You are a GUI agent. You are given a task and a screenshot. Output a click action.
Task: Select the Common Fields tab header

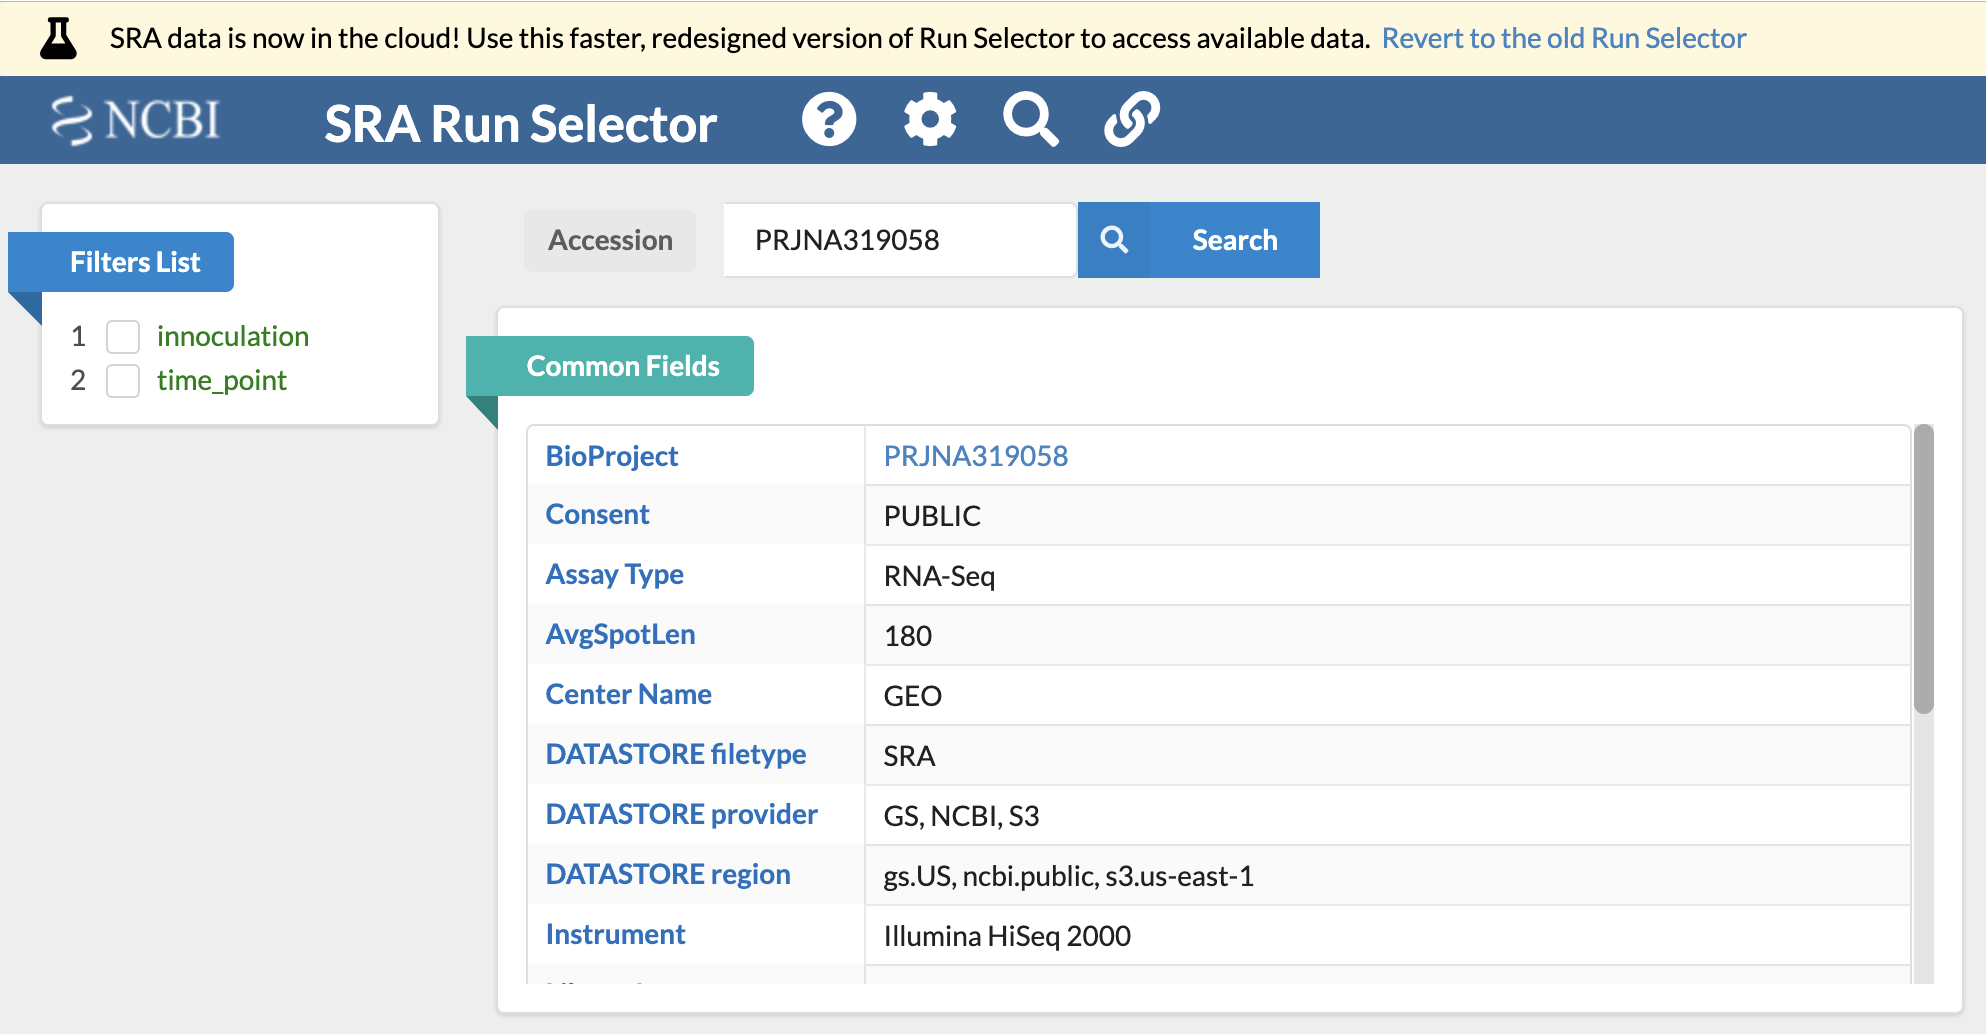622,366
